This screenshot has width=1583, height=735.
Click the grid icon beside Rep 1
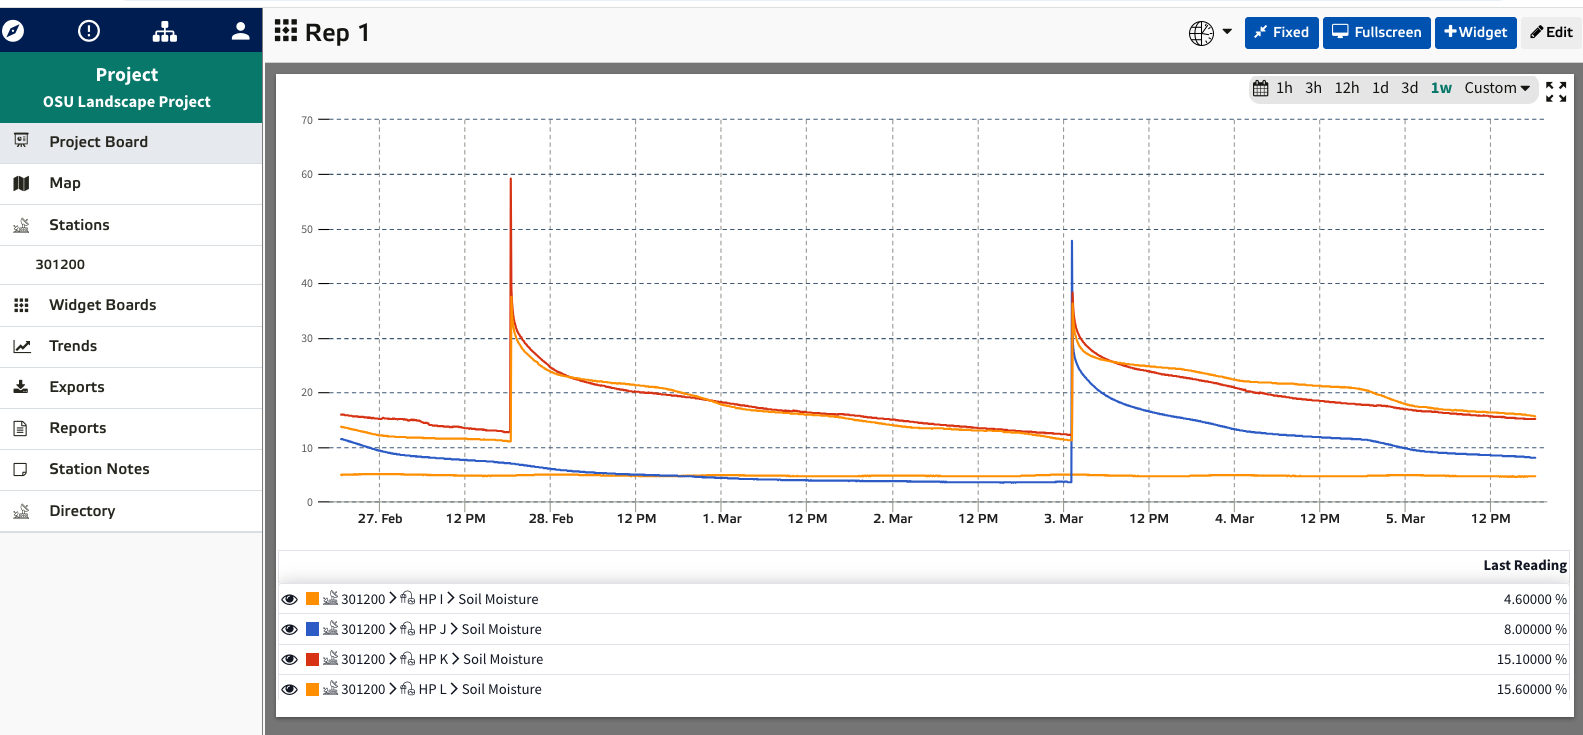click(x=286, y=31)
